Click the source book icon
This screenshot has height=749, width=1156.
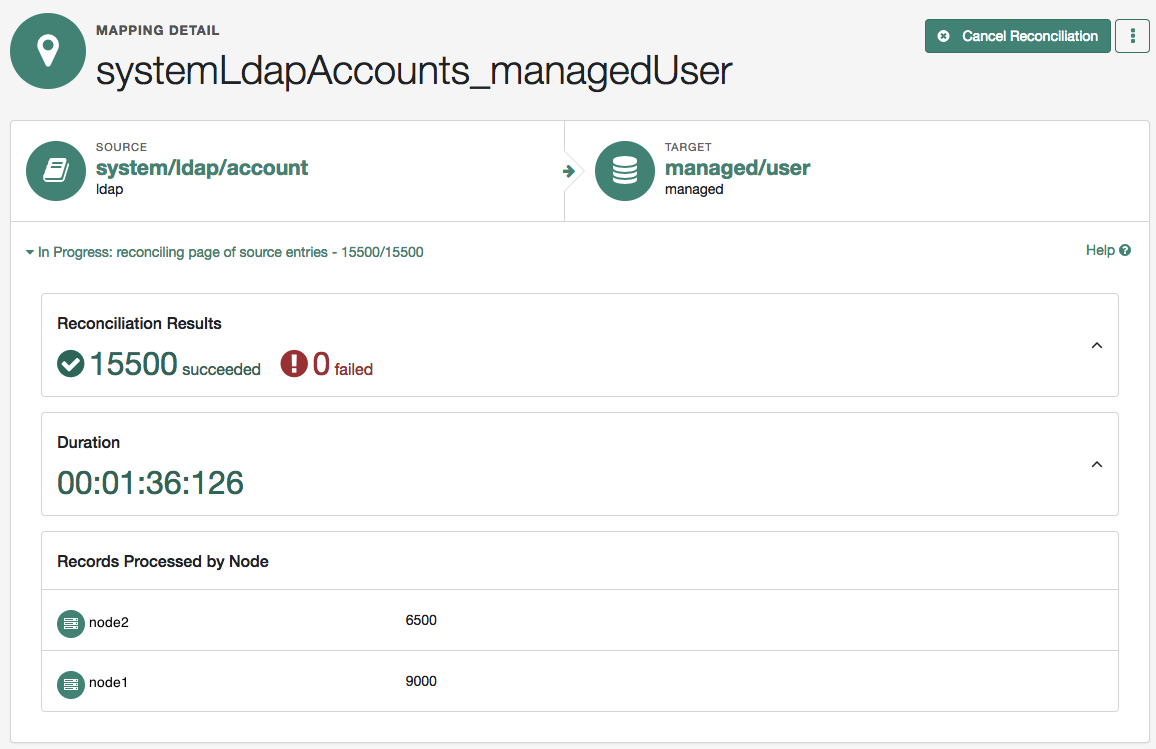click(56, 171)
